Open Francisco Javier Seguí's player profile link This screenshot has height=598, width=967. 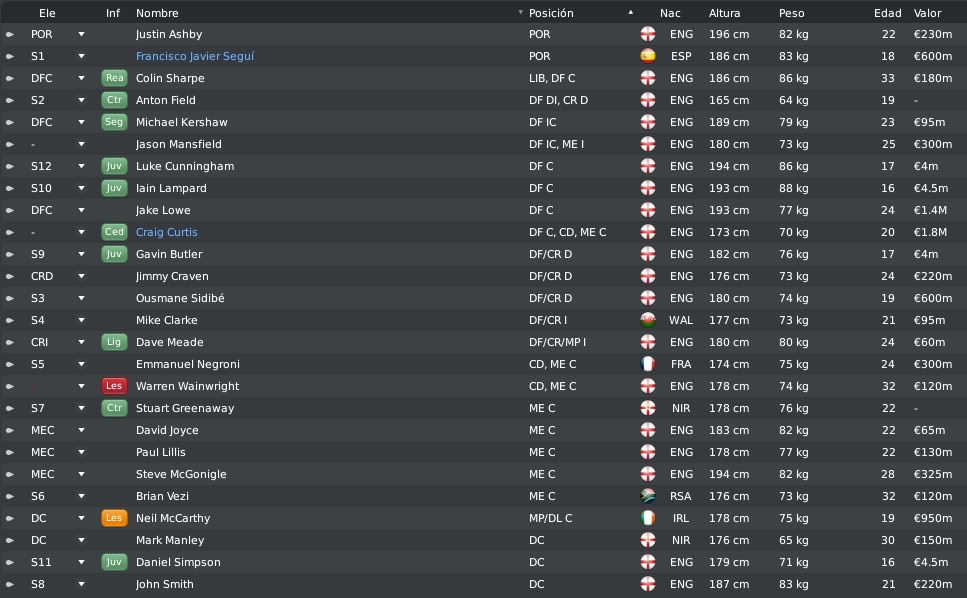coord(195,56)
